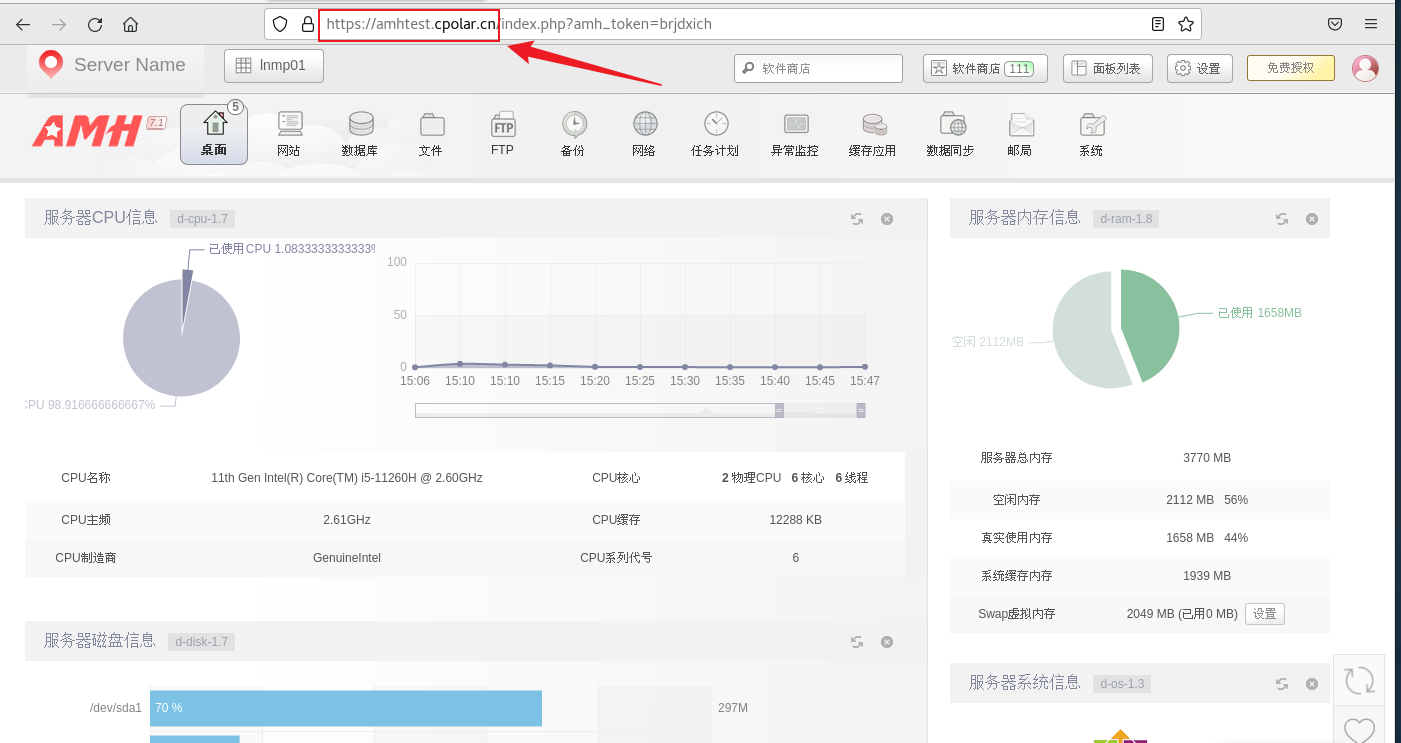This screenshot has width=1401, height=743.
Task: View site security lock information
Action: point(307,24)
